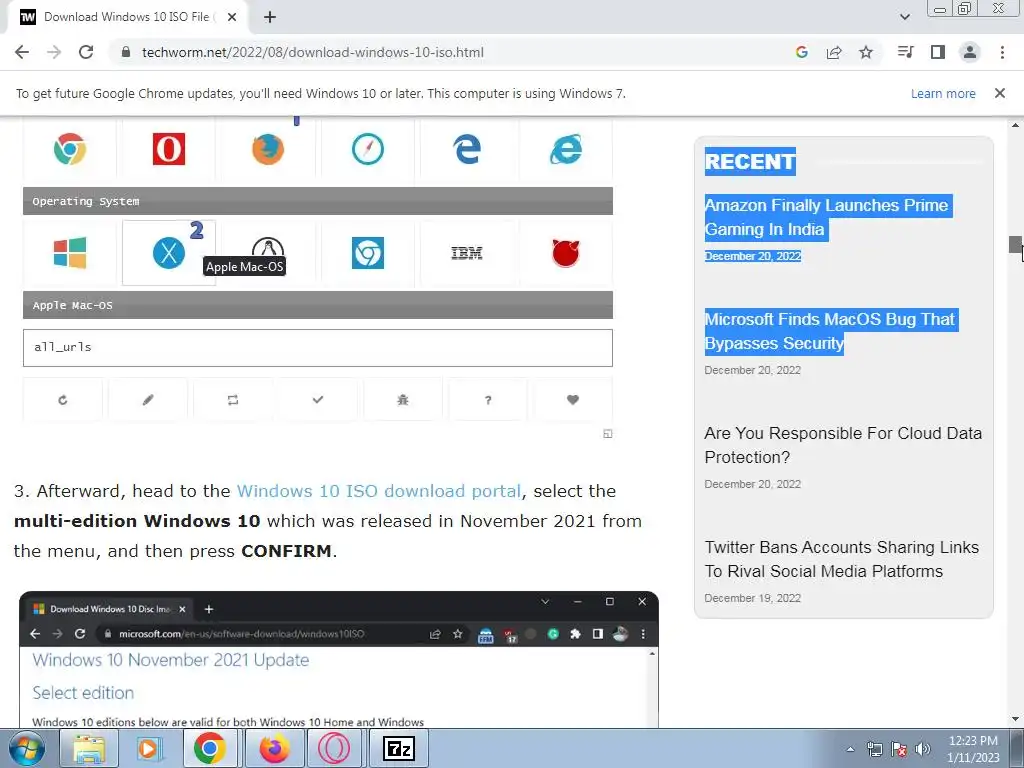
Task: Select the Edge browser icon
Action: 467,150
